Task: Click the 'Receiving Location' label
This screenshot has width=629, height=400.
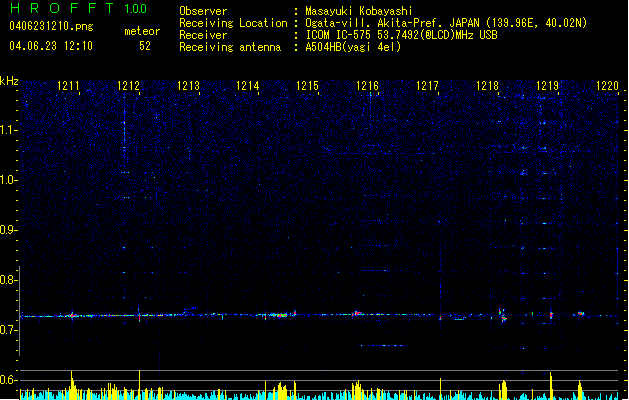Action: click(233, 23)
